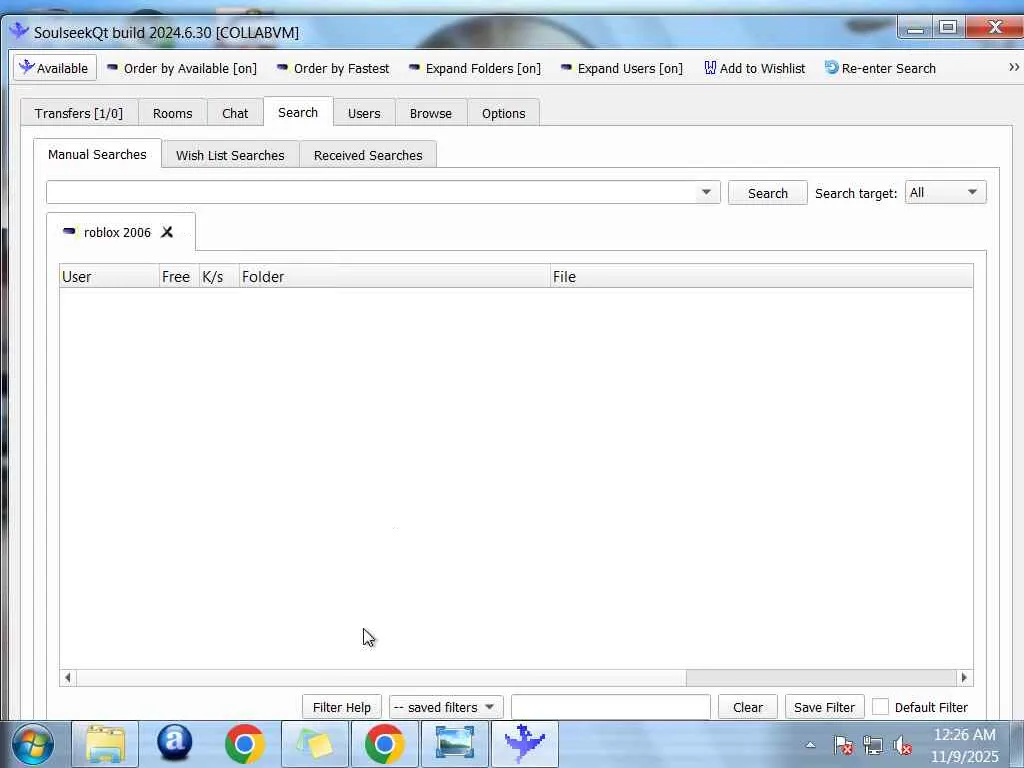Viewport: 1024px width, 768px height.
Task: Open the Available status button
Action: [55, 68]
